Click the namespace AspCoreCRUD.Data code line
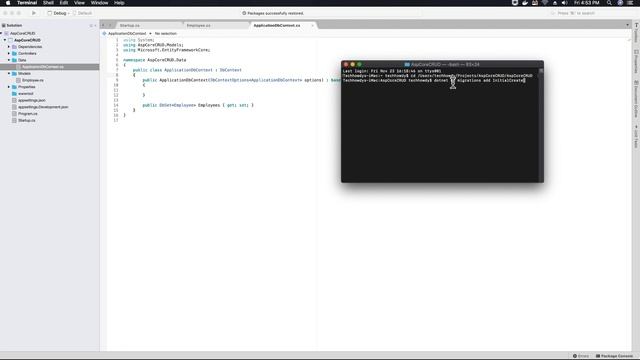This screenshot has width=640, height=360. point(154,60)
